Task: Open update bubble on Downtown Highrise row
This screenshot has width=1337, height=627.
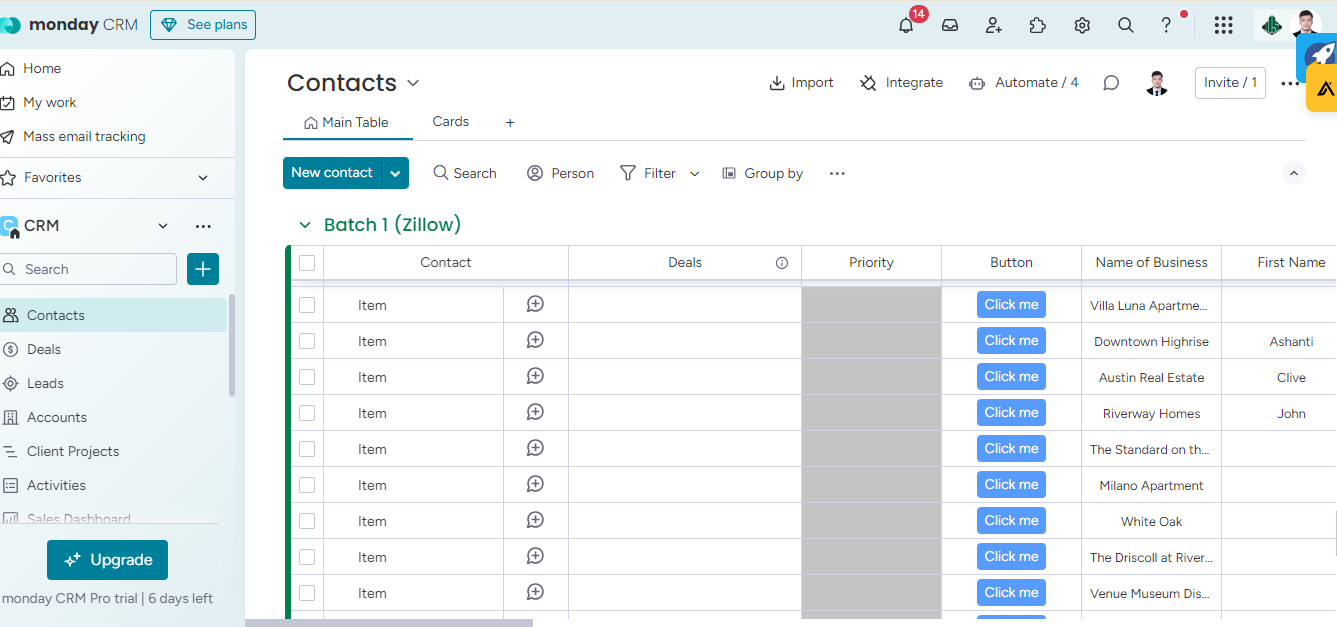Action: [535, 340]
